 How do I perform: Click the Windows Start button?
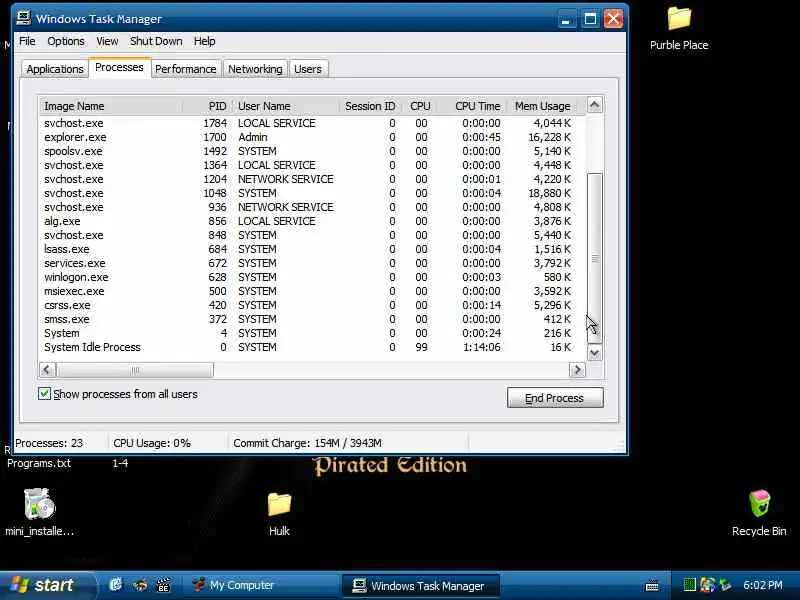(x=47, y=585)
